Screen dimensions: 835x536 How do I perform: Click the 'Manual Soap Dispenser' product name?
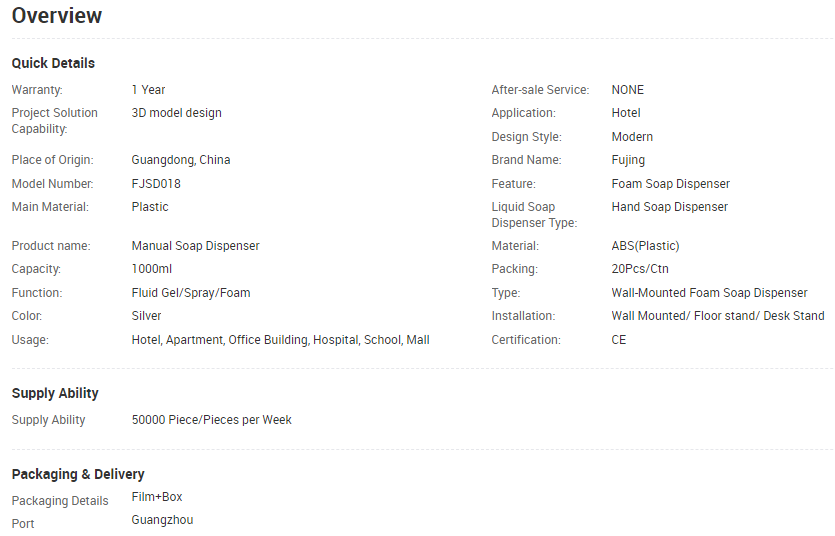point(195,245)
